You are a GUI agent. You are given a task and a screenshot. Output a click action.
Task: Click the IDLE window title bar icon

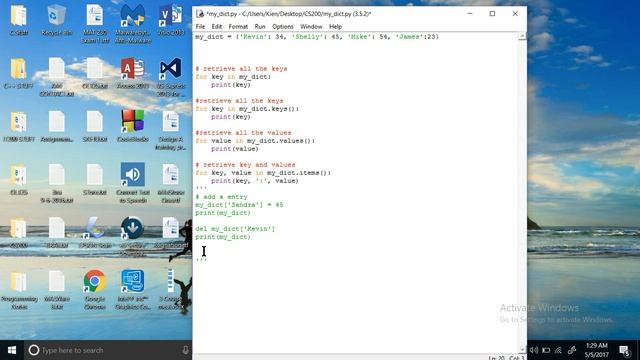tap(200, 14)
